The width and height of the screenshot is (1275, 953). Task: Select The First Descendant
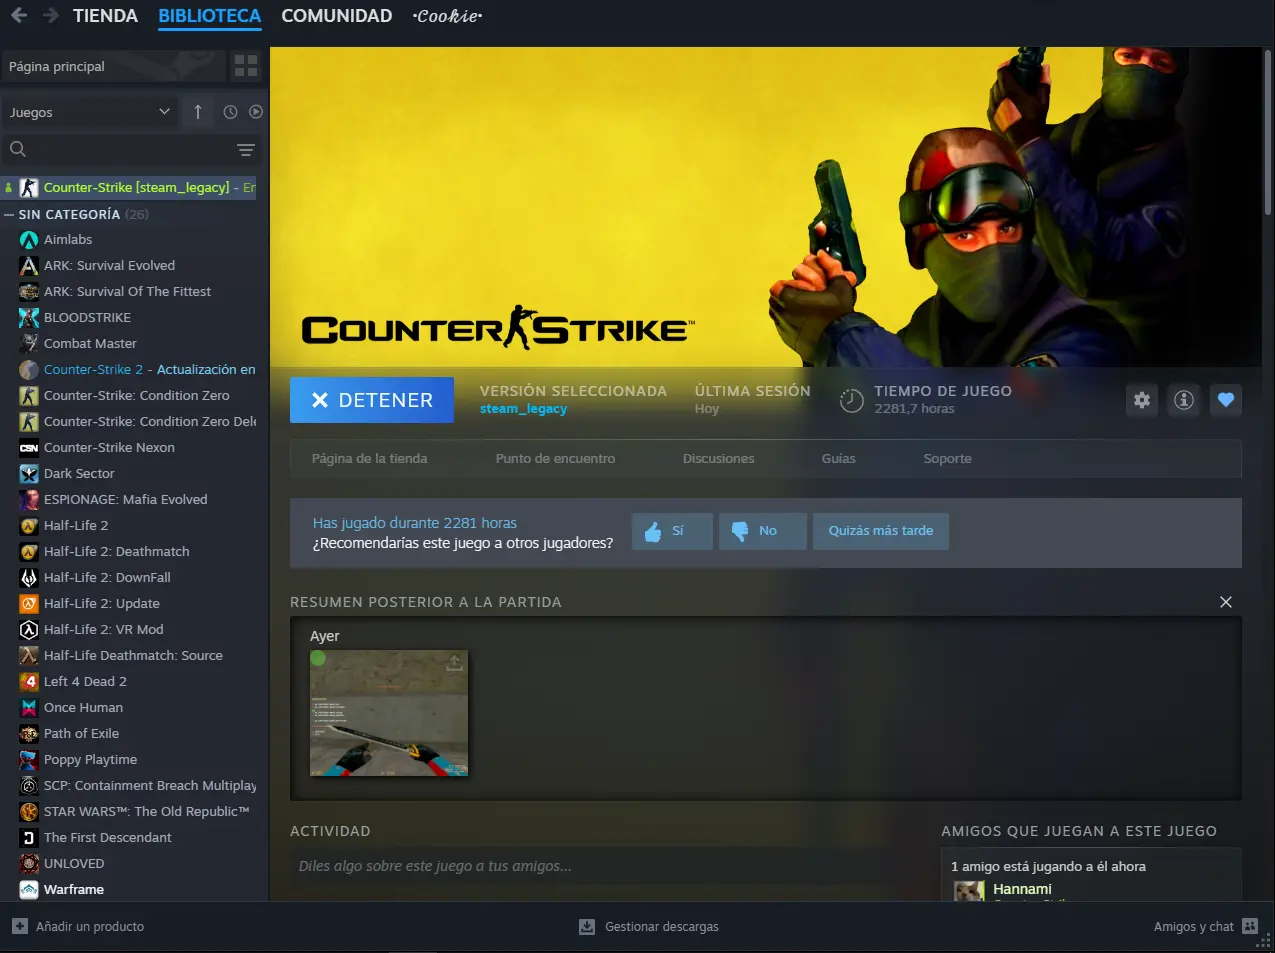pos(107,837)
